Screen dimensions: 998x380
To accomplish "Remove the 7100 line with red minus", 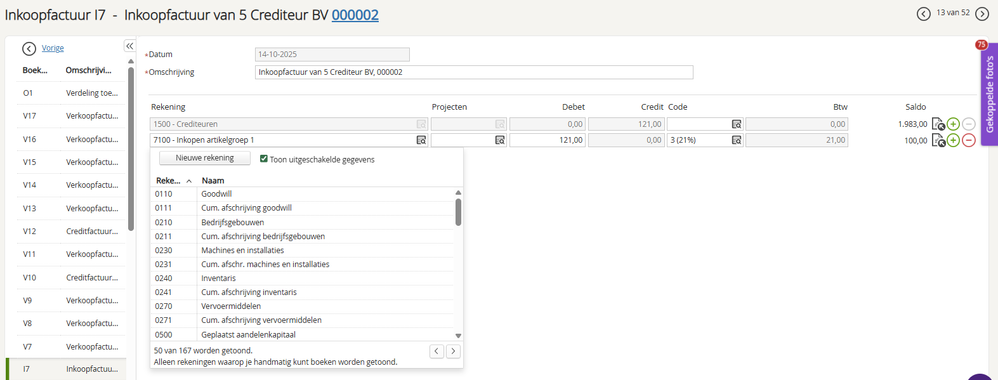I will 968,141.
